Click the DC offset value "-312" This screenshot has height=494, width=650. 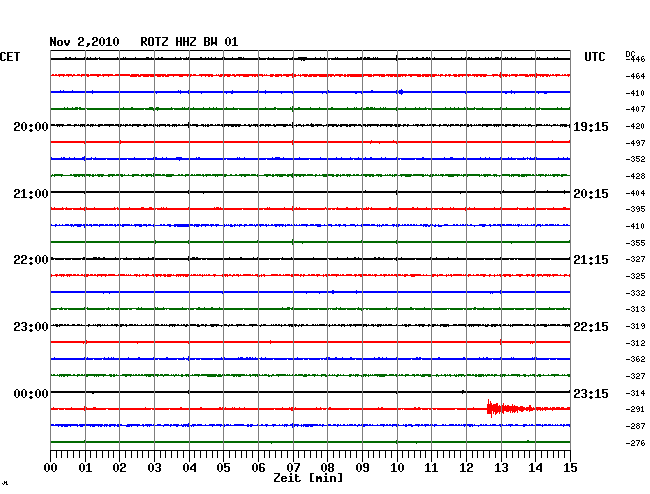coord(635,343)
